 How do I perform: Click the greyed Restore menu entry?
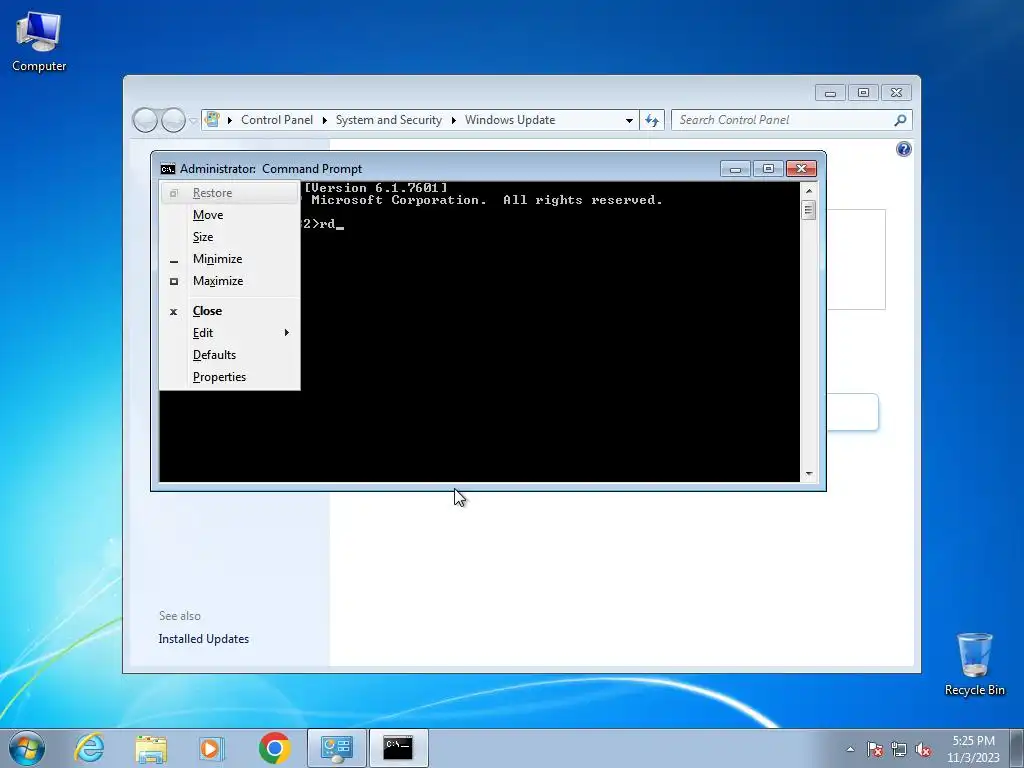tap(230, 193)
